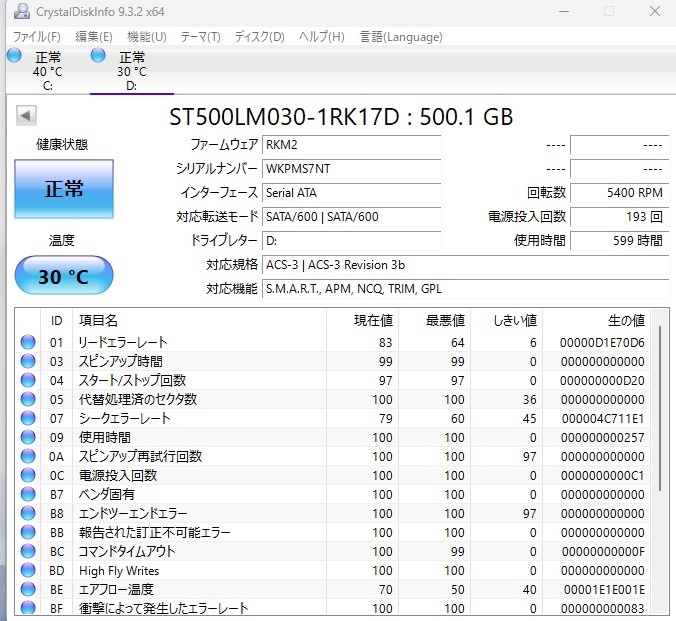Switch to the C: disk tab showing 40 °C
676x621 pixels.
point(47,71)
